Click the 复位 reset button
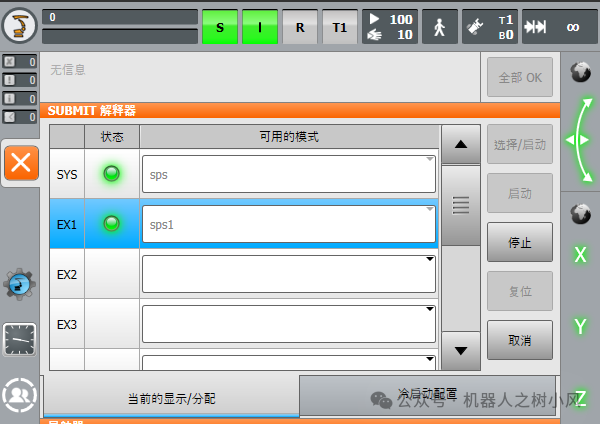600x424 pixels. pyautogui.click(x=520, y=291)
